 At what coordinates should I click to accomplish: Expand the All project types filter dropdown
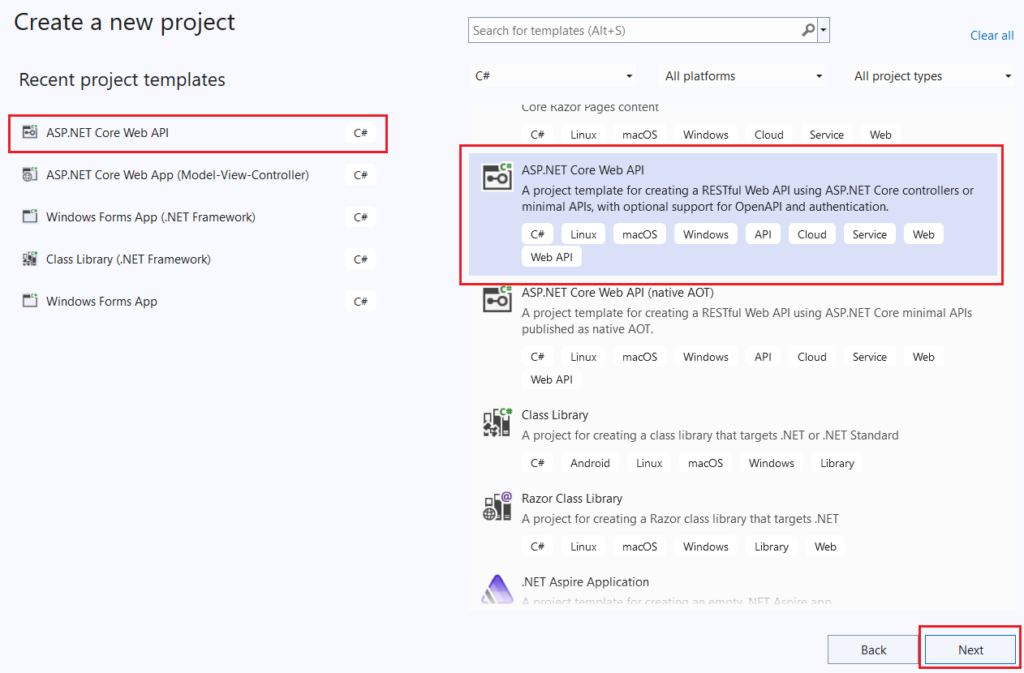coord(932,76)
